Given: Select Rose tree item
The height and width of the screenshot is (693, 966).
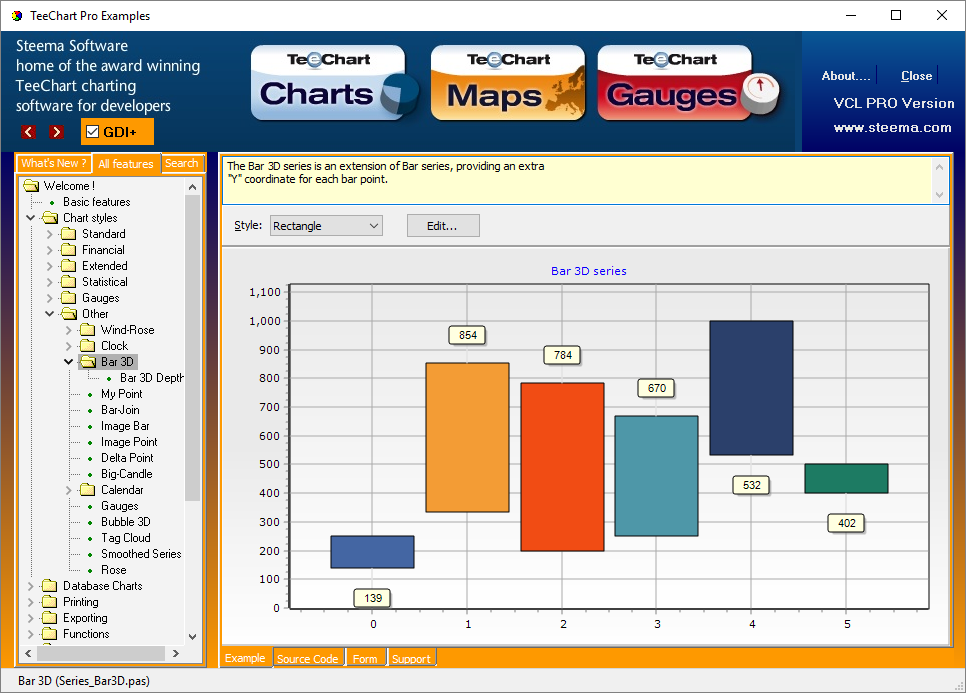Looking at the screenshot, I should 113,570.
